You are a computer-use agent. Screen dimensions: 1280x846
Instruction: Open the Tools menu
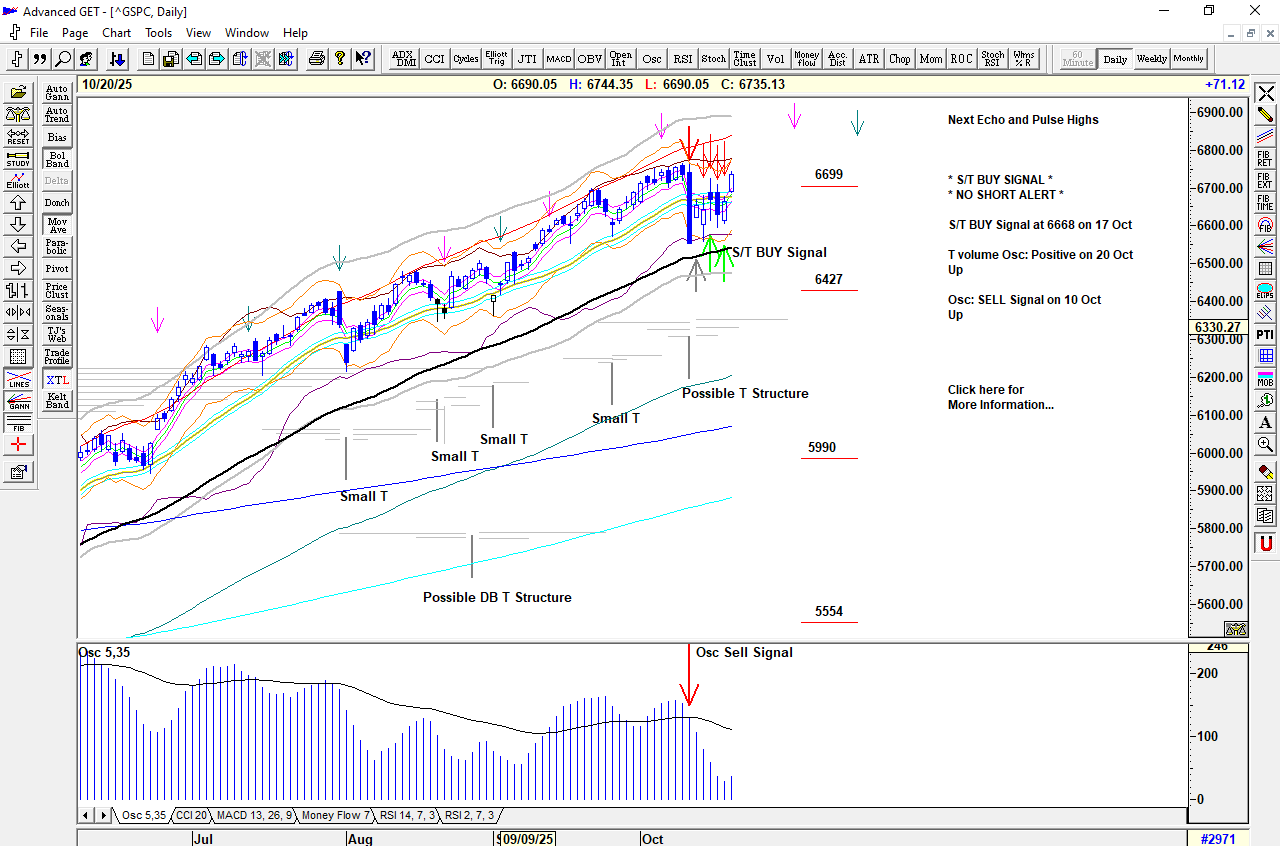158,33
